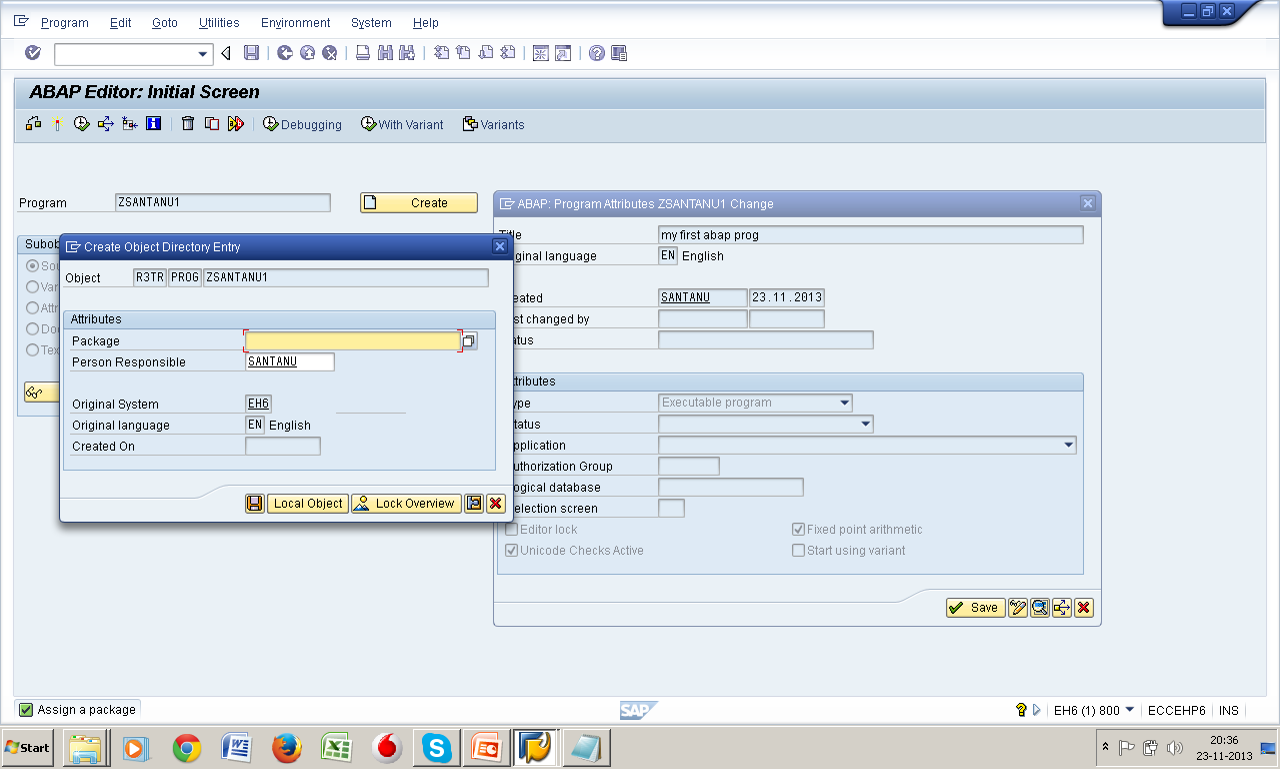Click the Rename icon in application toolbar

click(235, 124)
